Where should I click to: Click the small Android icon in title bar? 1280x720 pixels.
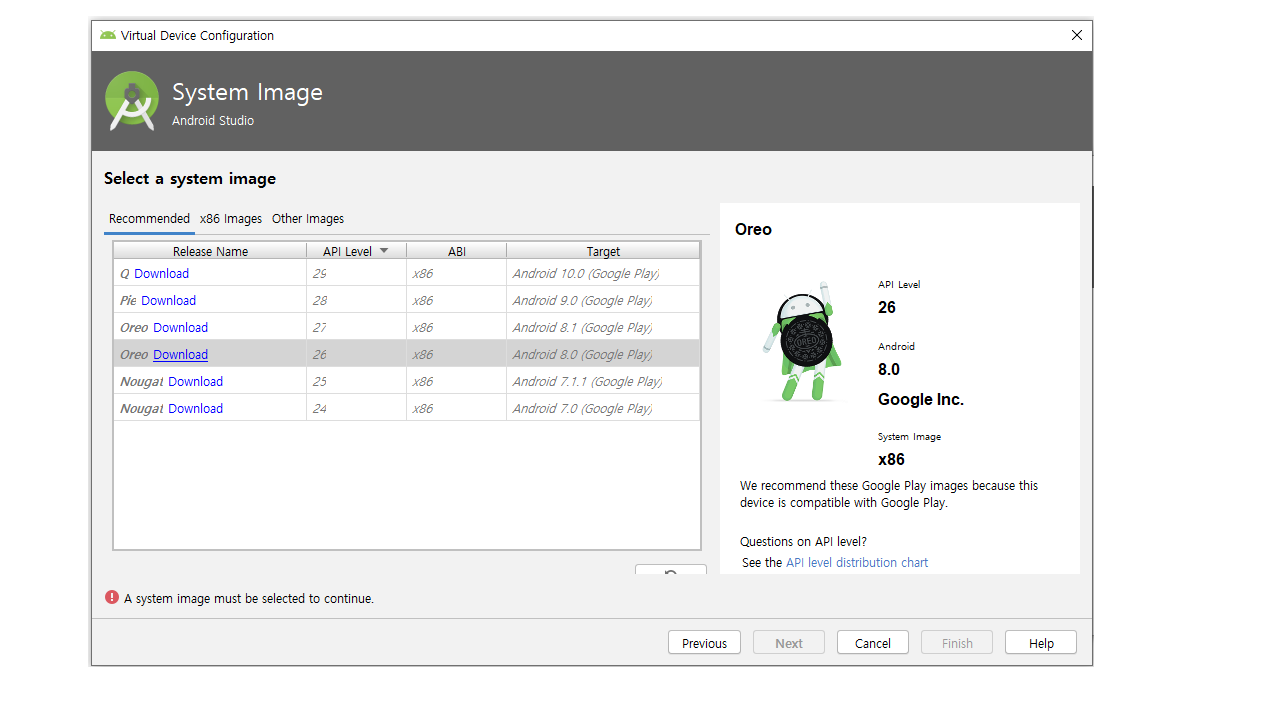[108, 35]
